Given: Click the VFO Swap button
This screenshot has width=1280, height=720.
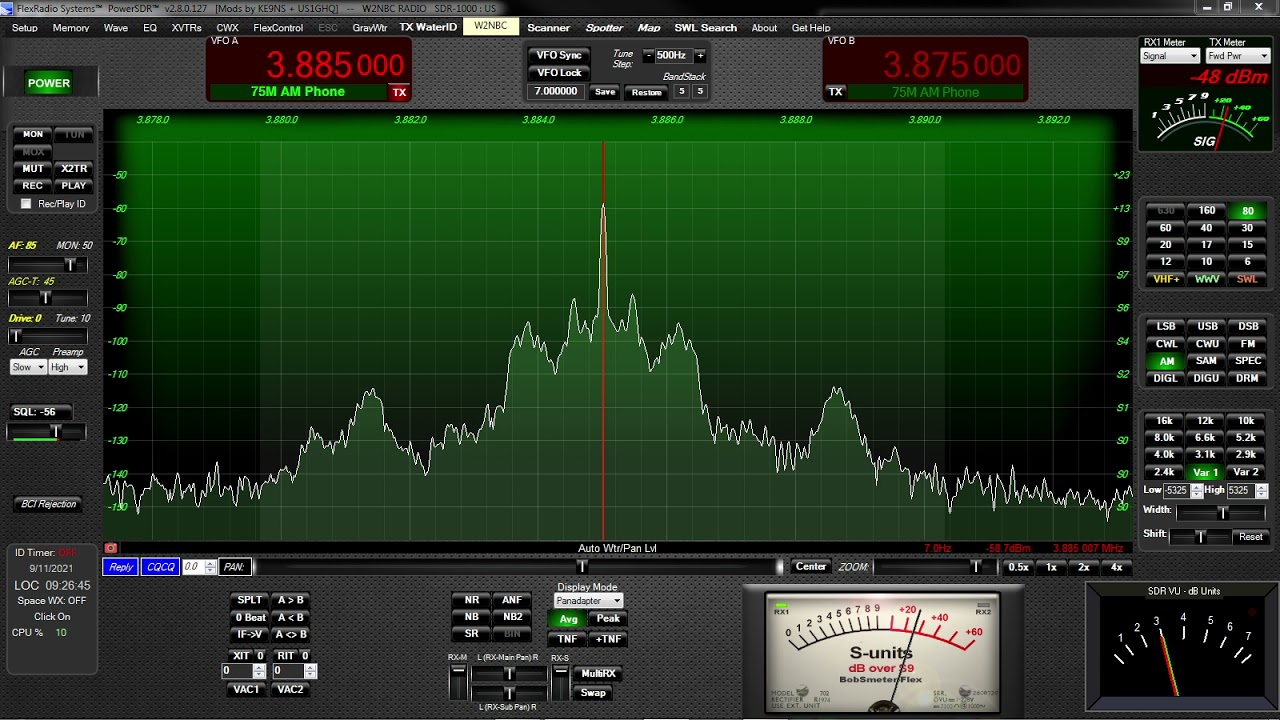Looking at the screenshot, I should [x=593, y=693].
